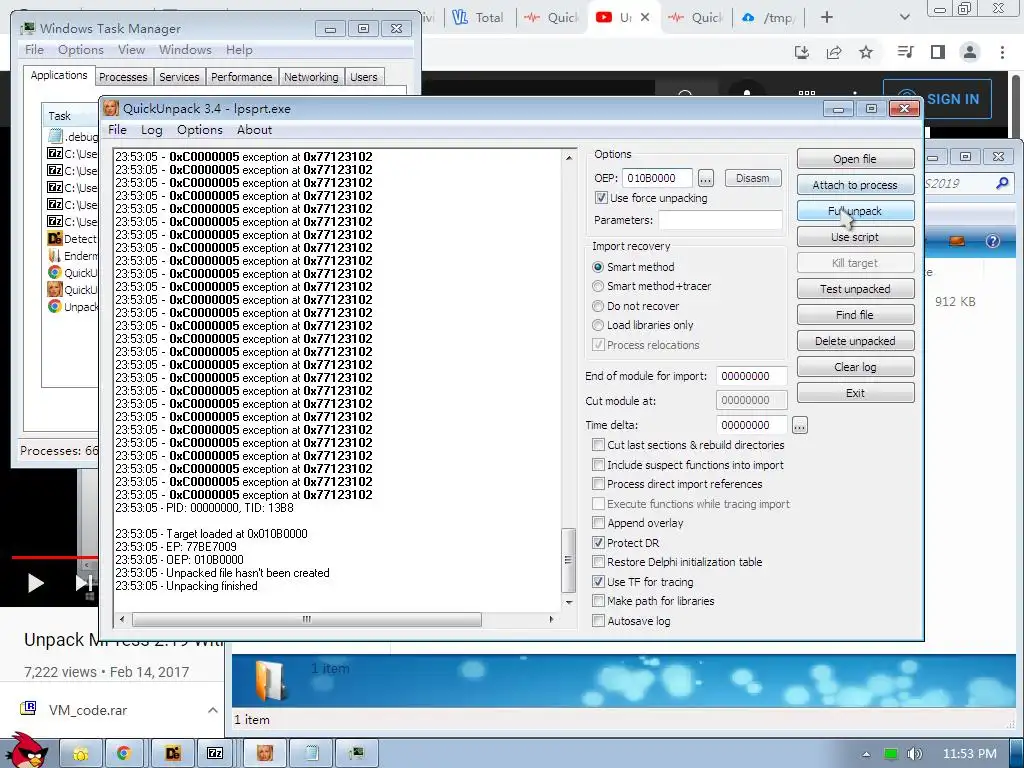Viewport: 1024px width, 768px height.
Task: Click the Time delta input field
Action: pos(751,425)
